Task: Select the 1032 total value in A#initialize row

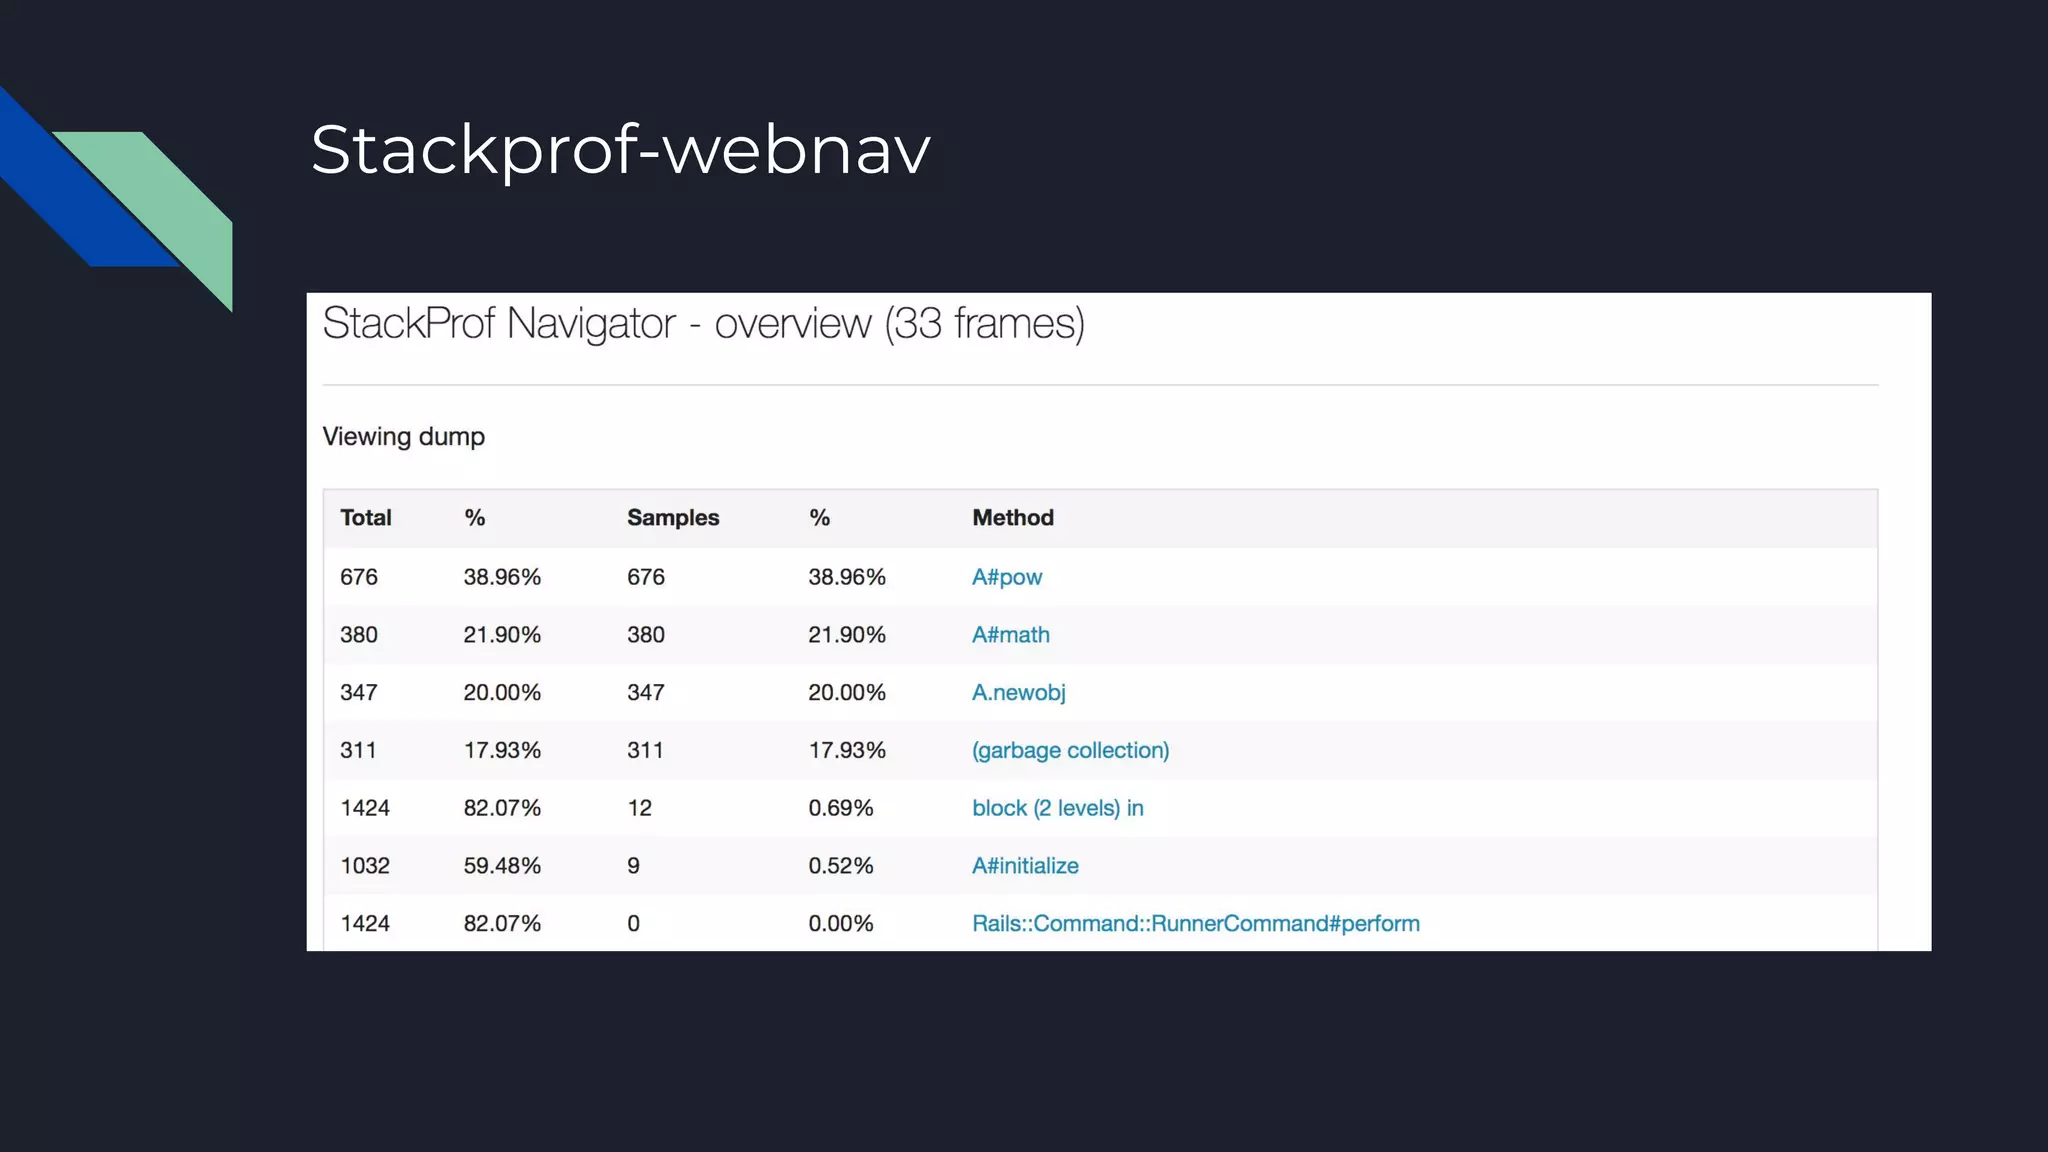Action: (x=365, y=866)
